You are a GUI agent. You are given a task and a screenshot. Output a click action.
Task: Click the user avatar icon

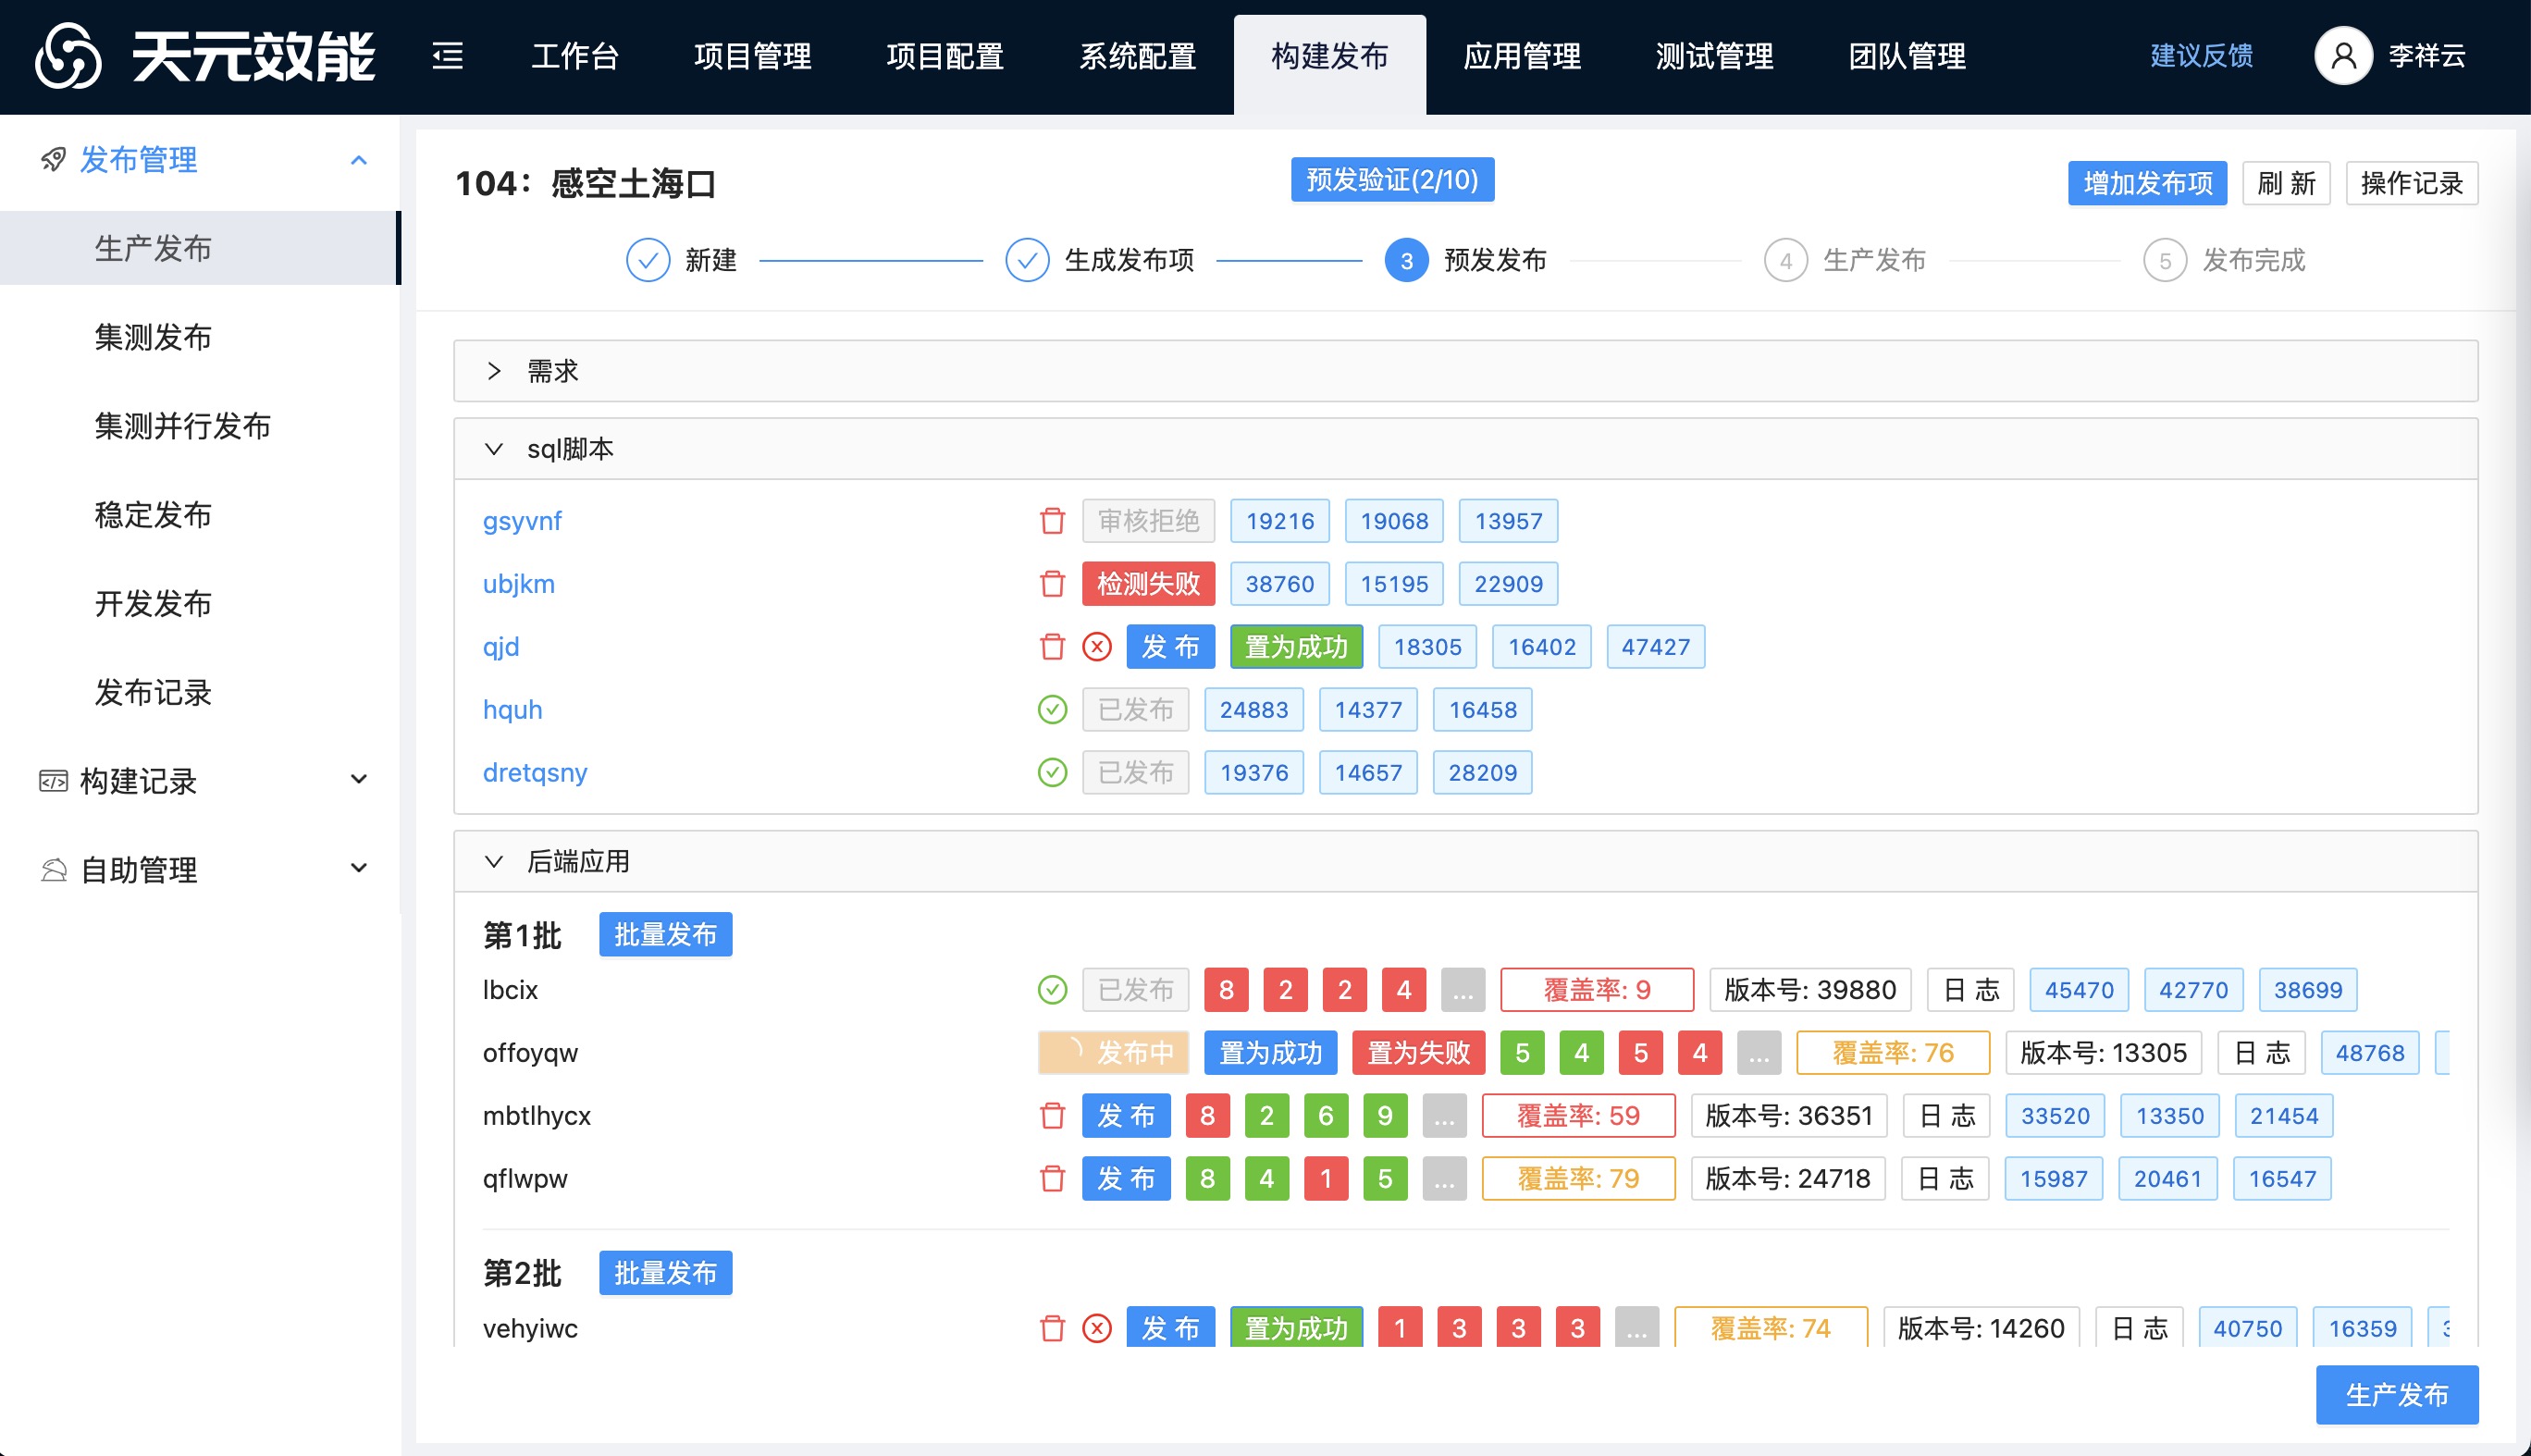pos(2342,56)
